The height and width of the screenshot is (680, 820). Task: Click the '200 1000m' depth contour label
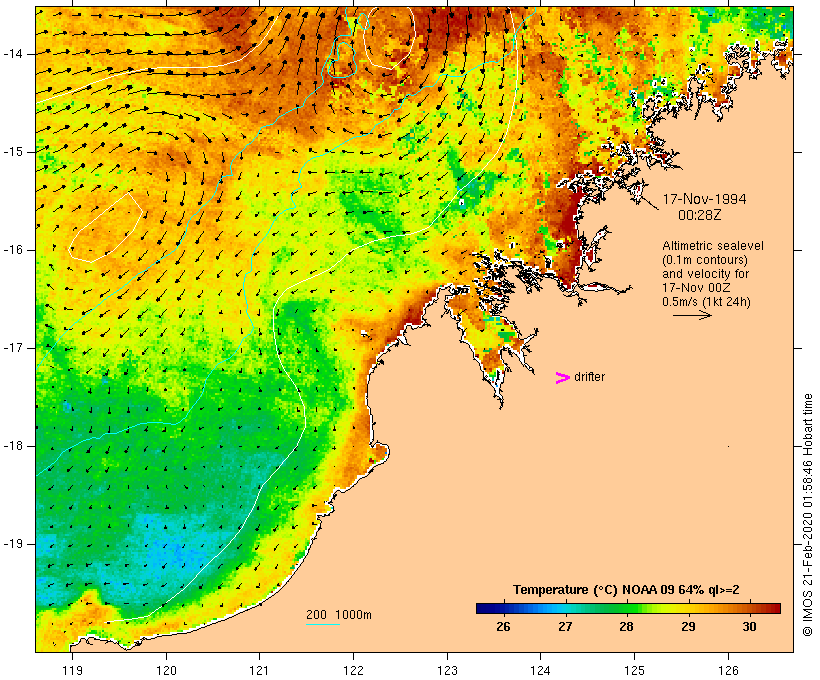339,615
